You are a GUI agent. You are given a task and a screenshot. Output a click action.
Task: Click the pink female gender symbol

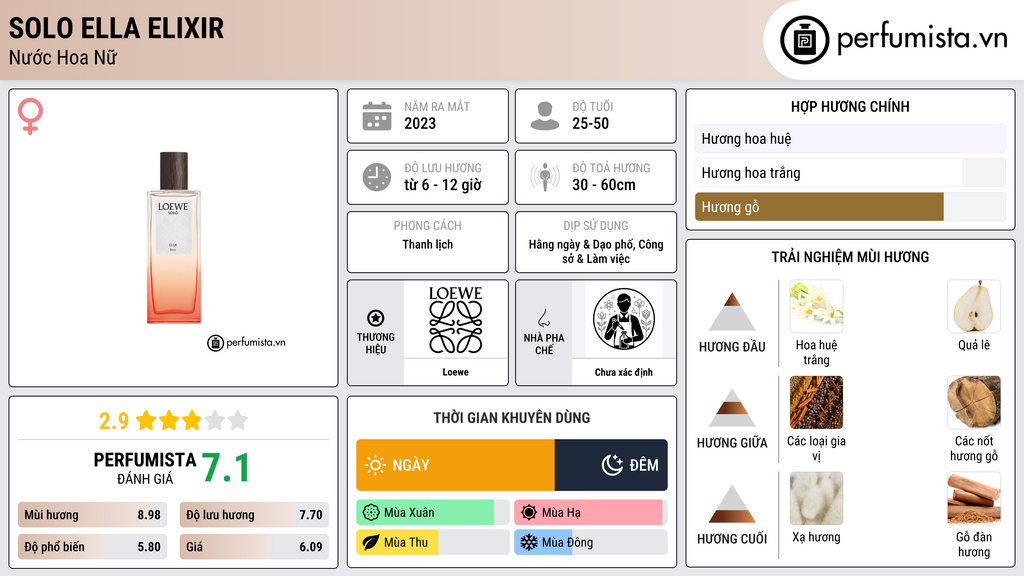tap(30, 116)
